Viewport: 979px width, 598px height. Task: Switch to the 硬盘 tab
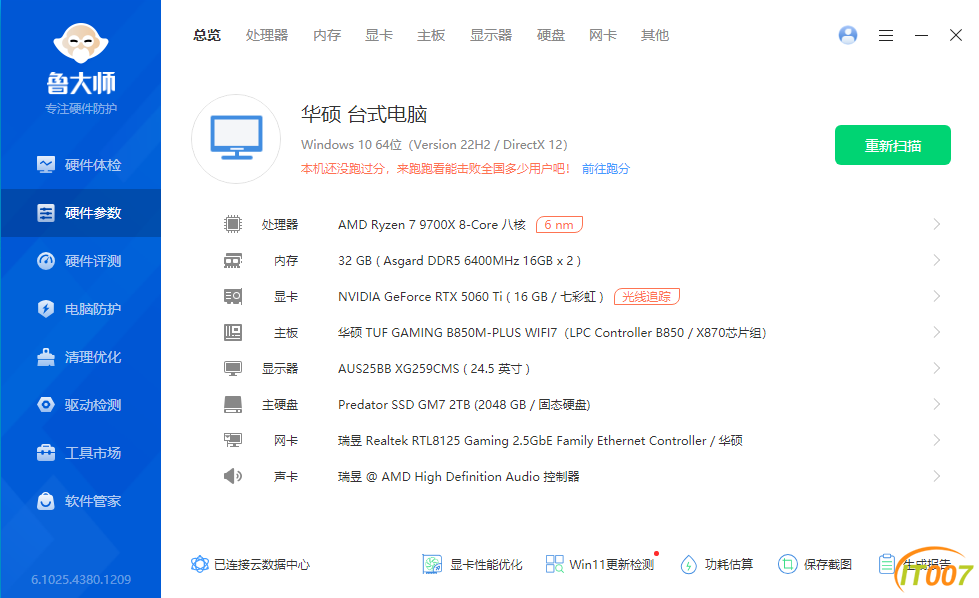pos(551,35)
